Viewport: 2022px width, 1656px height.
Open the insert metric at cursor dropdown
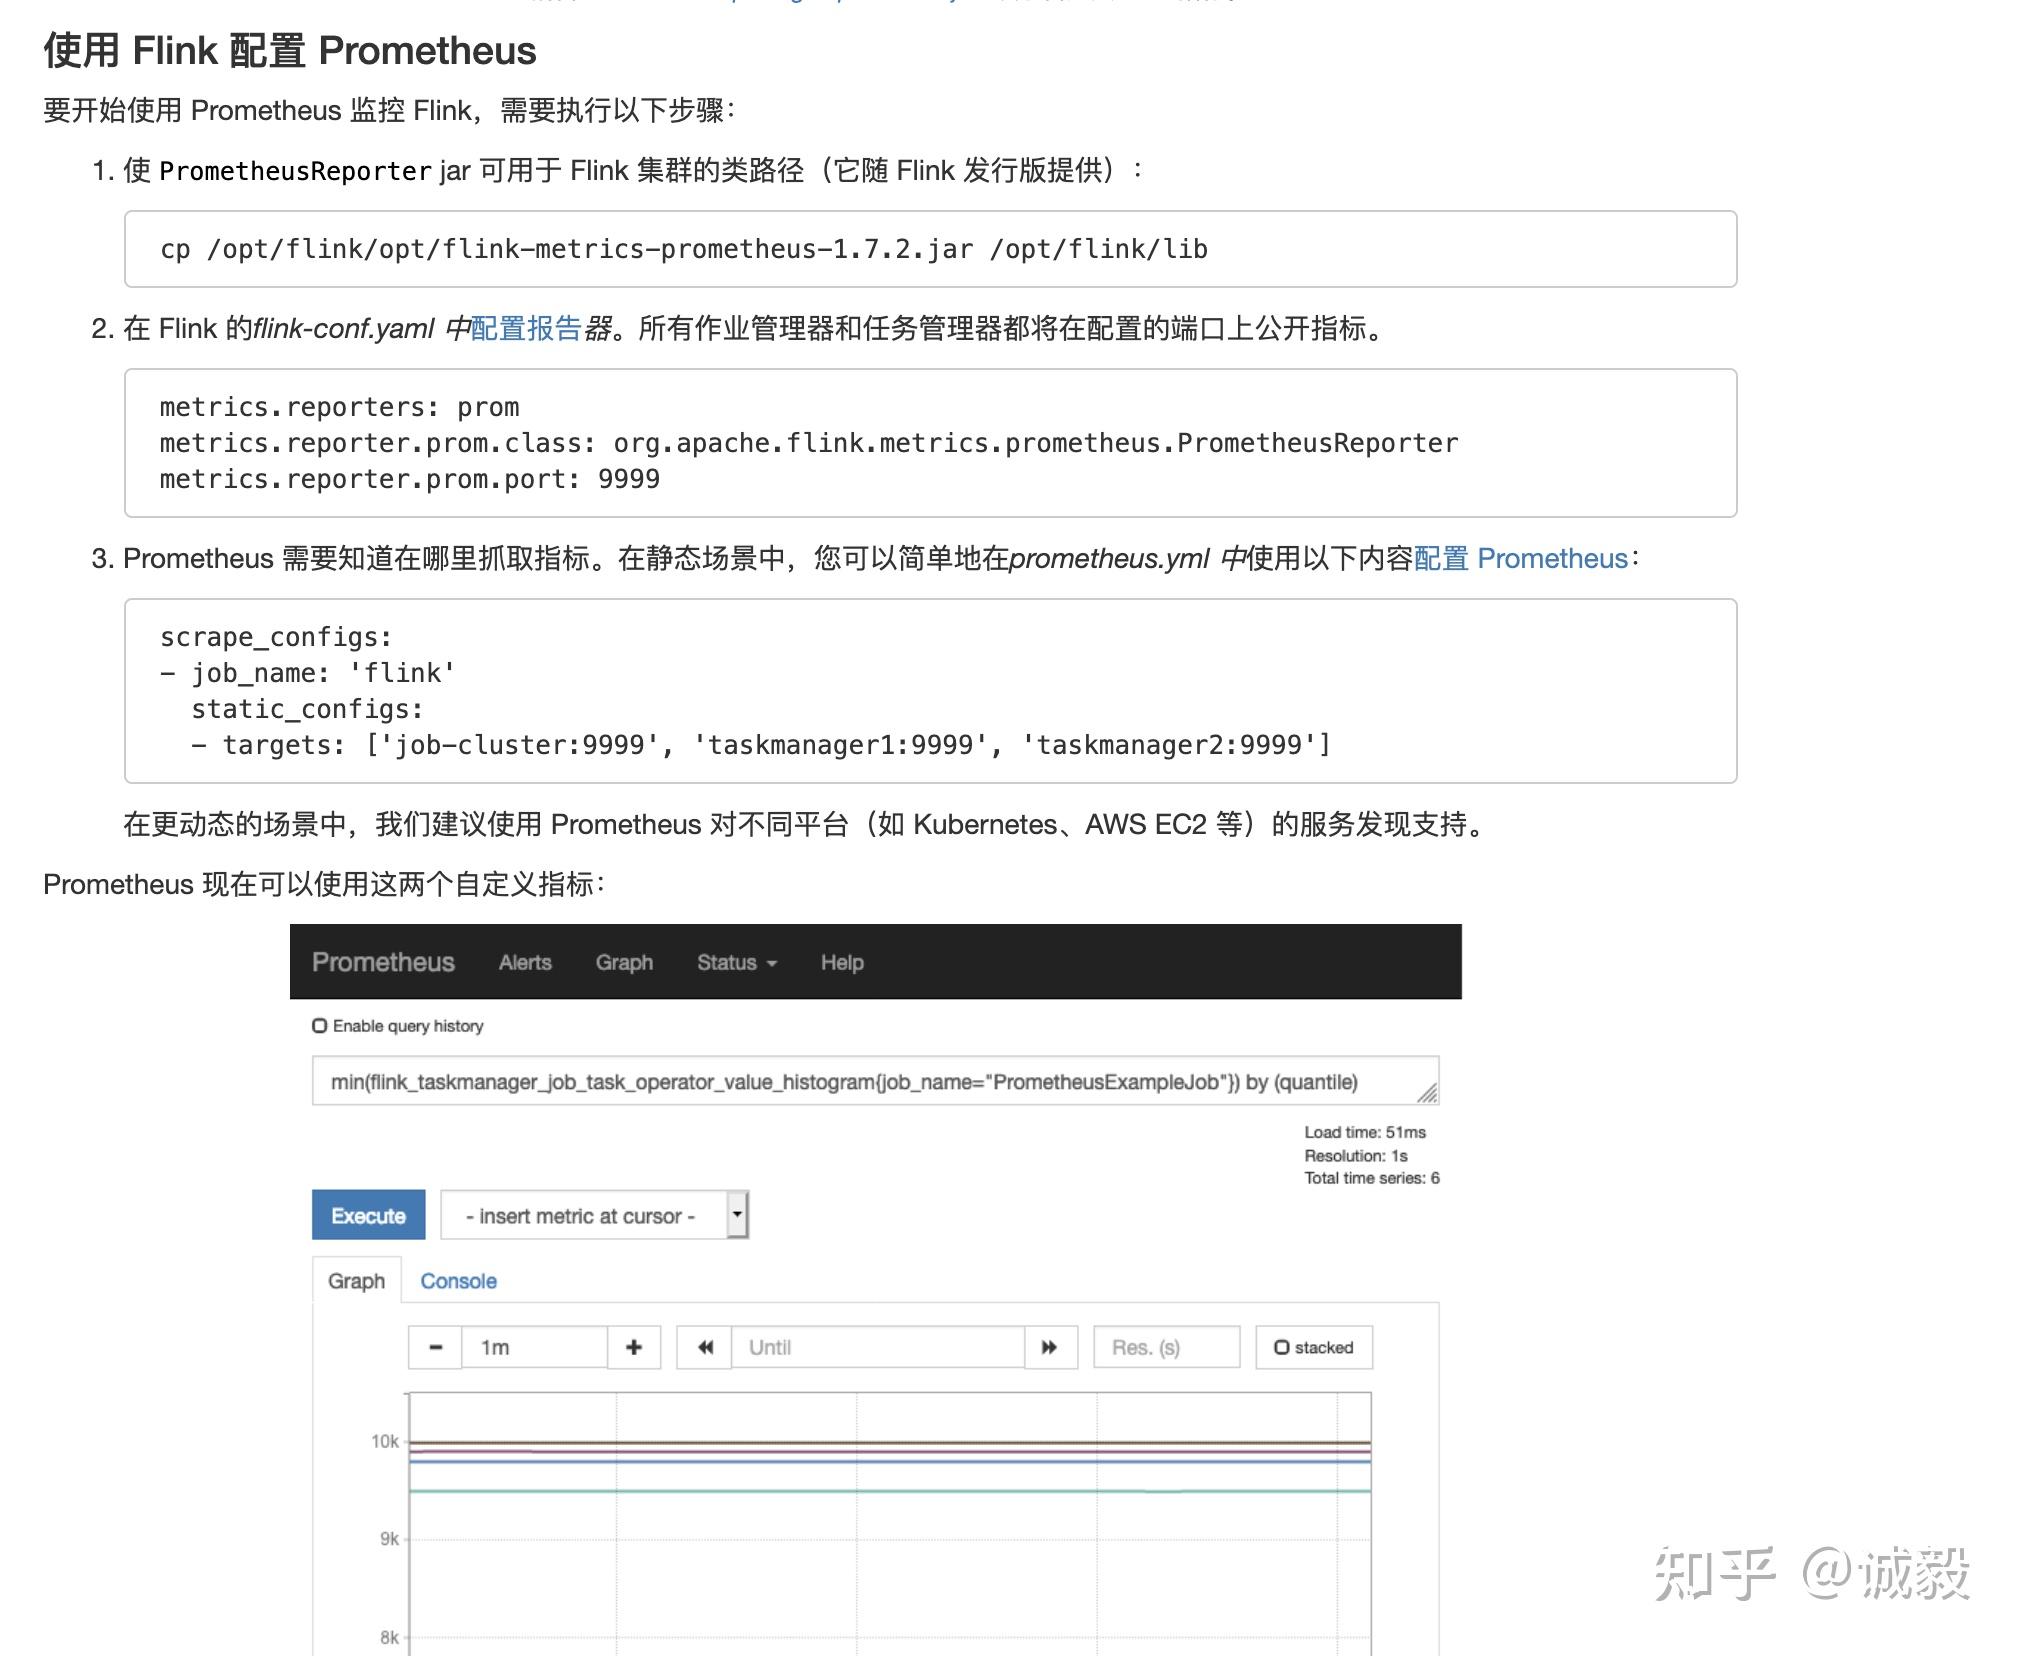click(580, 1215)
